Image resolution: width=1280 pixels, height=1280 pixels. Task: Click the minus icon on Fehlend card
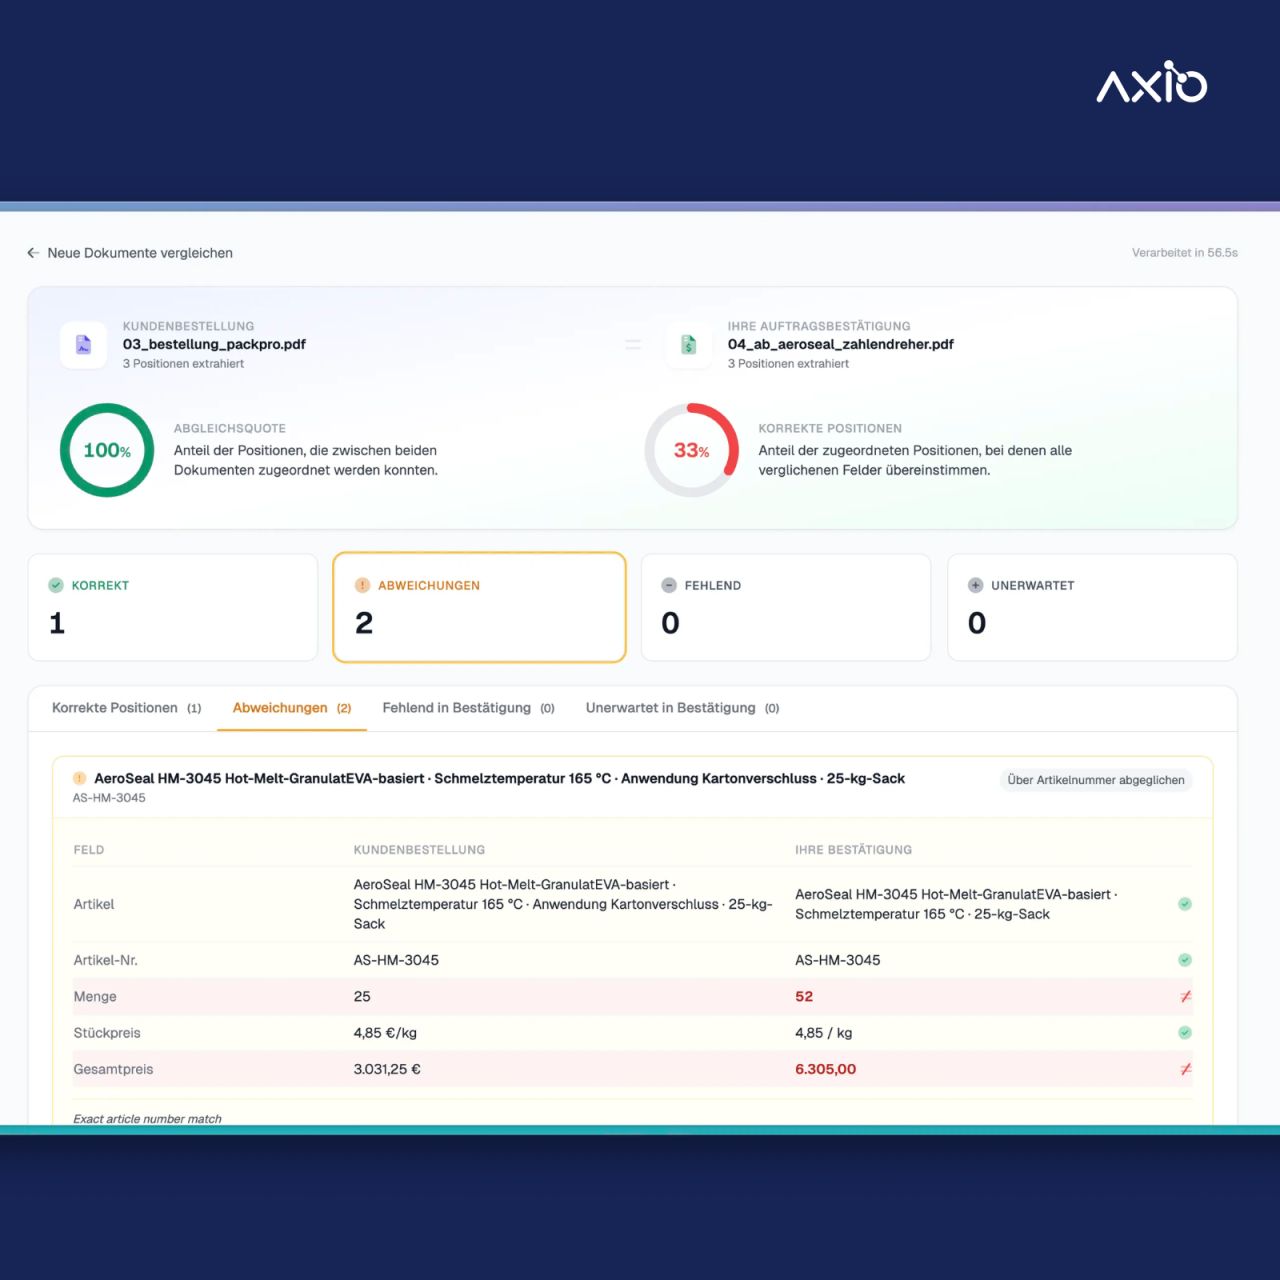(669, 585)
